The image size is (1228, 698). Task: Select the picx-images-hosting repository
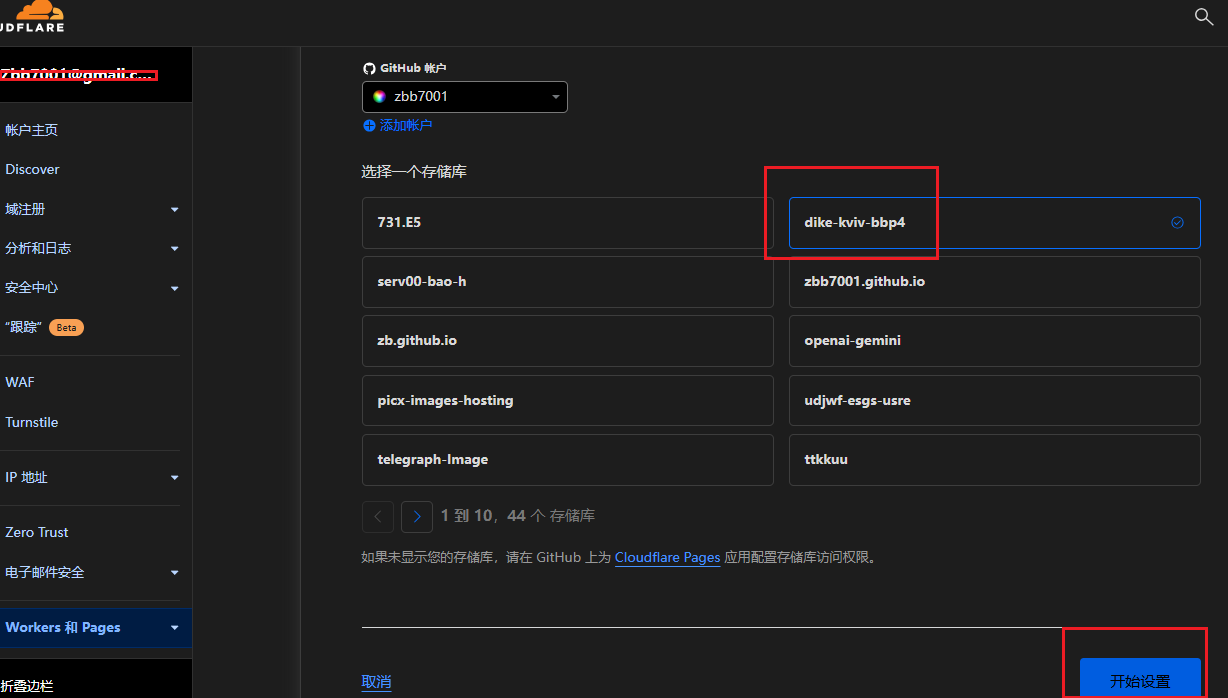coord(568,400)
